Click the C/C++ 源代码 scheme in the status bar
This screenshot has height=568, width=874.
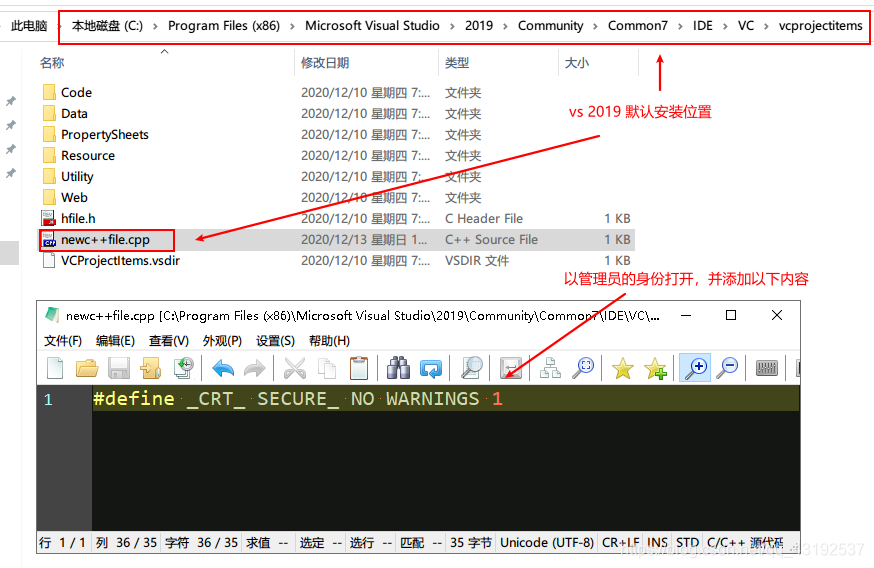pyautogui.click(x=745, y=542)
